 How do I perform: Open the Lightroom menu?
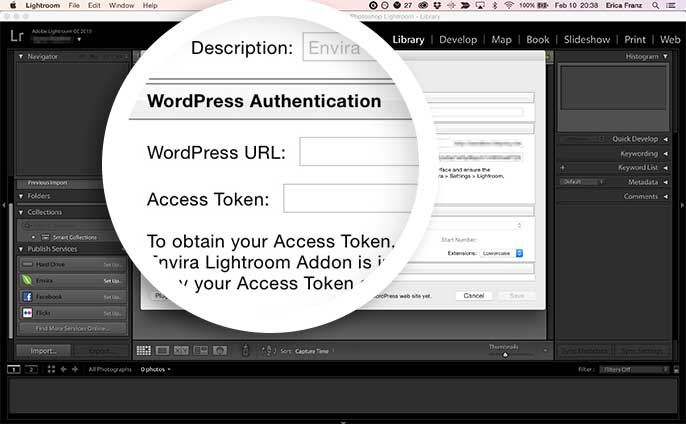pyautogui.click(x=42, y=5)
